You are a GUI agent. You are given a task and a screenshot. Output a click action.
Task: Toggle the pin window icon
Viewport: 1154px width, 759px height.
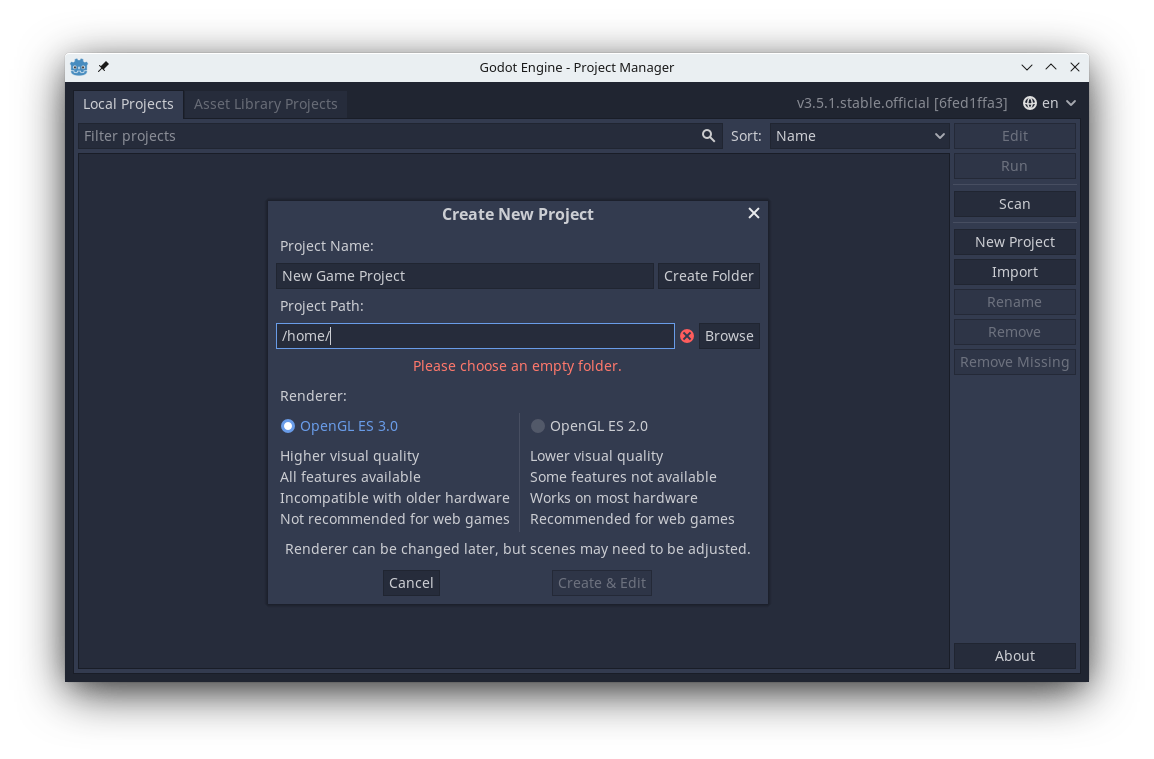[103, 67]
